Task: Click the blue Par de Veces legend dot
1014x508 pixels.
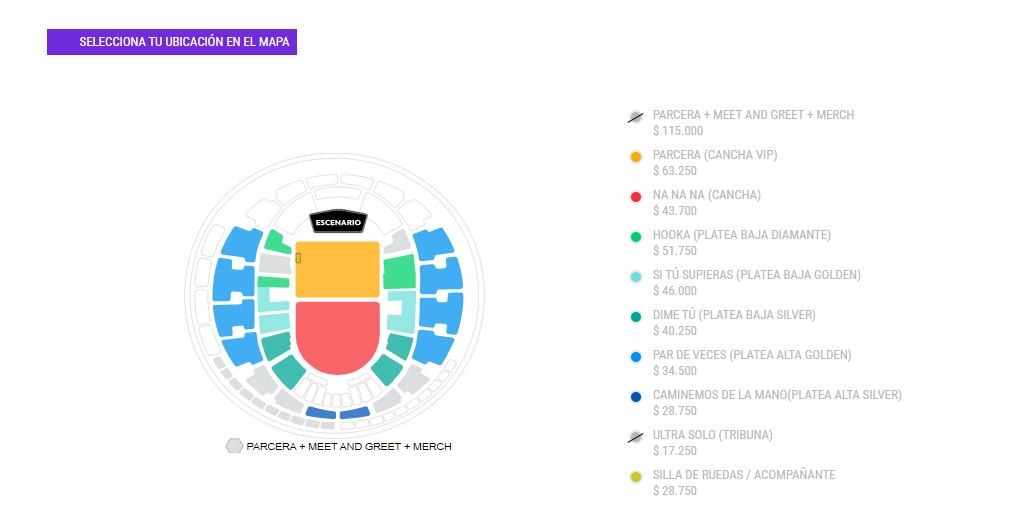Action: coord(636,357)
